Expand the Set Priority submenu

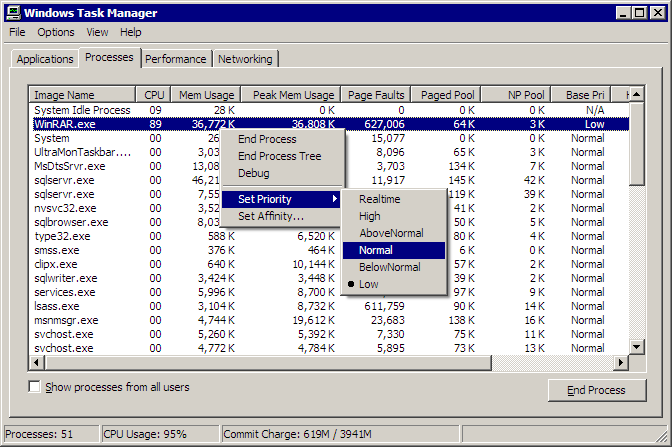281,199
